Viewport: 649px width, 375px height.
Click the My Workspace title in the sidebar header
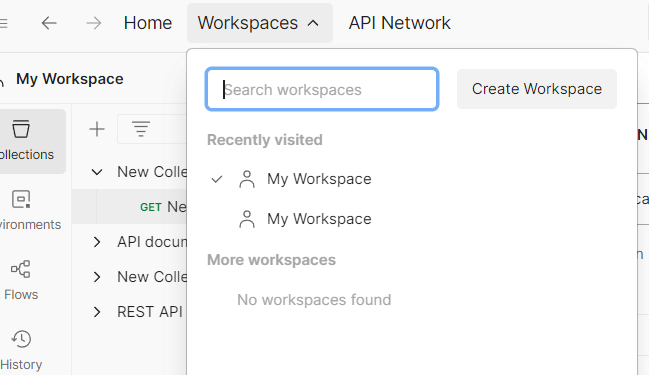pos(70,79)
